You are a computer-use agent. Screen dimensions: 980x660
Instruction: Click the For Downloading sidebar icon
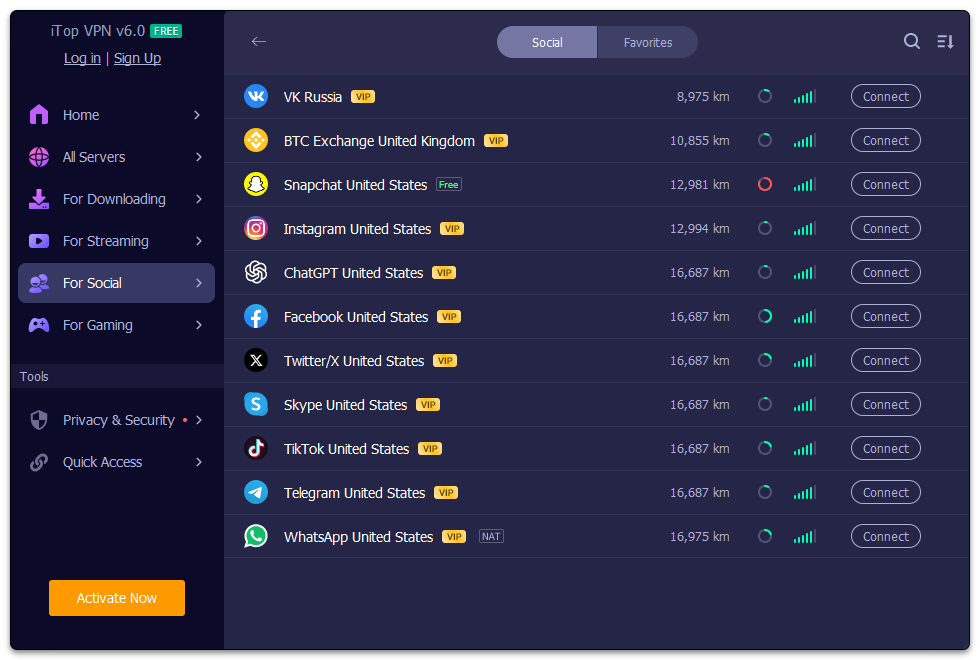[x=38, y=199]
